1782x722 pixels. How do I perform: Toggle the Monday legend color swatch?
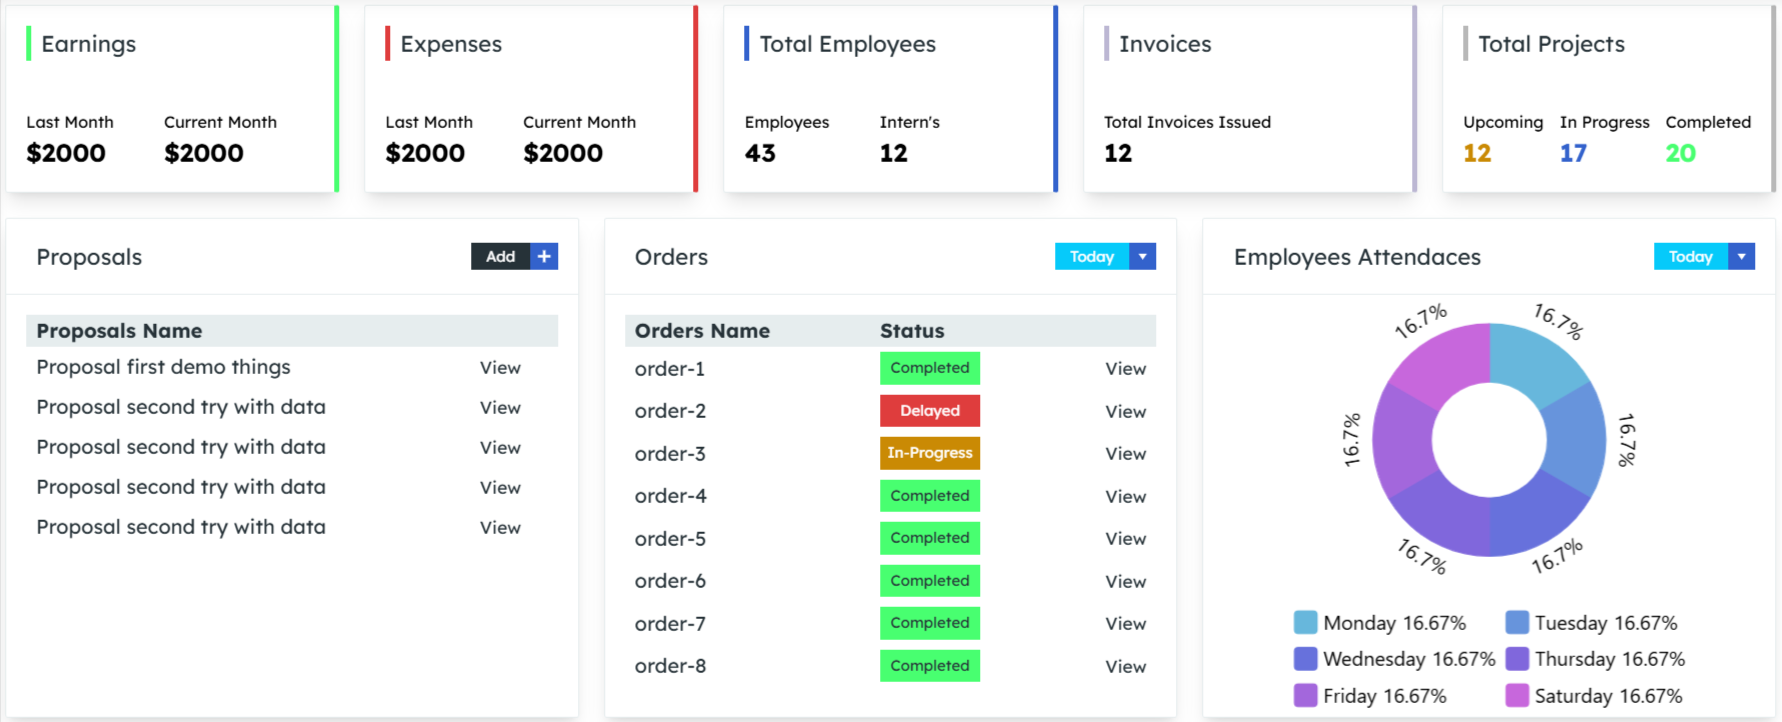(x=1305, y=623)
